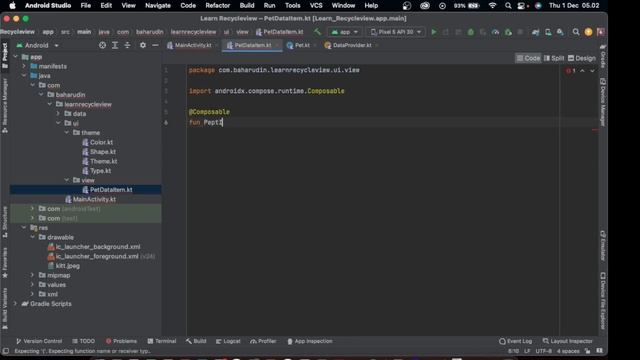Toggle the Project tool window stripe button

tap(5, 55)
